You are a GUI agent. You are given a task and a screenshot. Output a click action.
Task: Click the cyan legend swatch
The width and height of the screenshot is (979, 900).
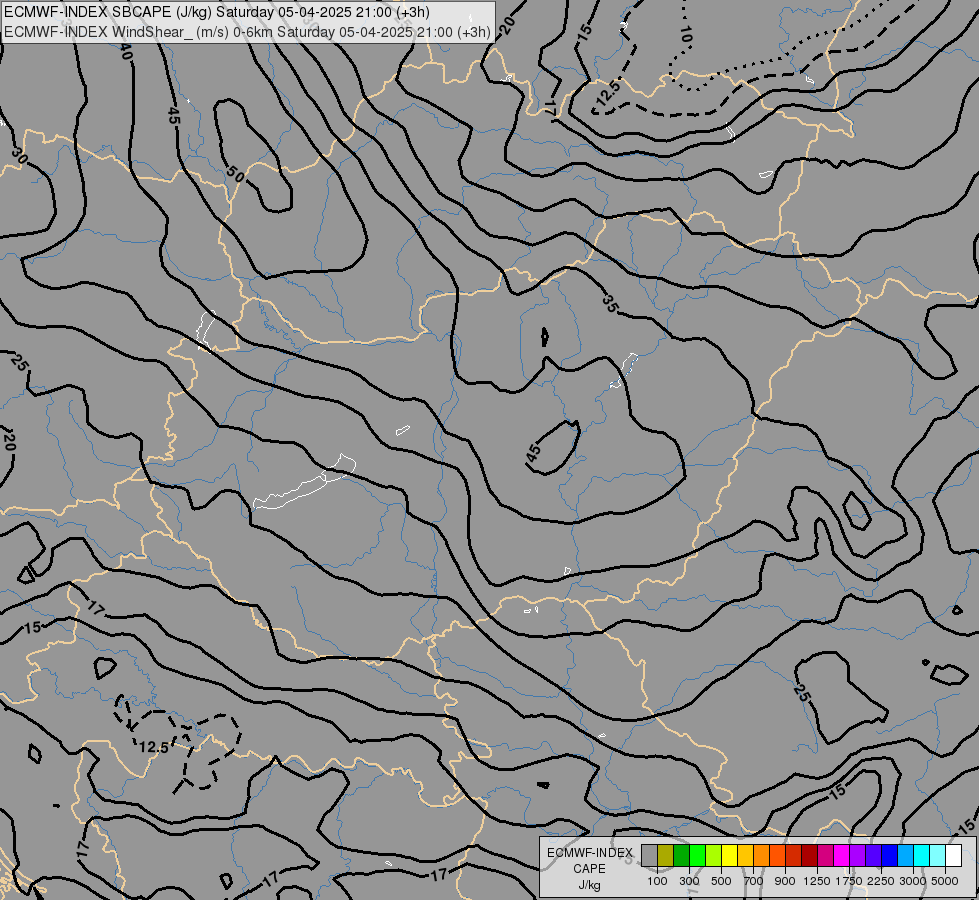[921, 856]
